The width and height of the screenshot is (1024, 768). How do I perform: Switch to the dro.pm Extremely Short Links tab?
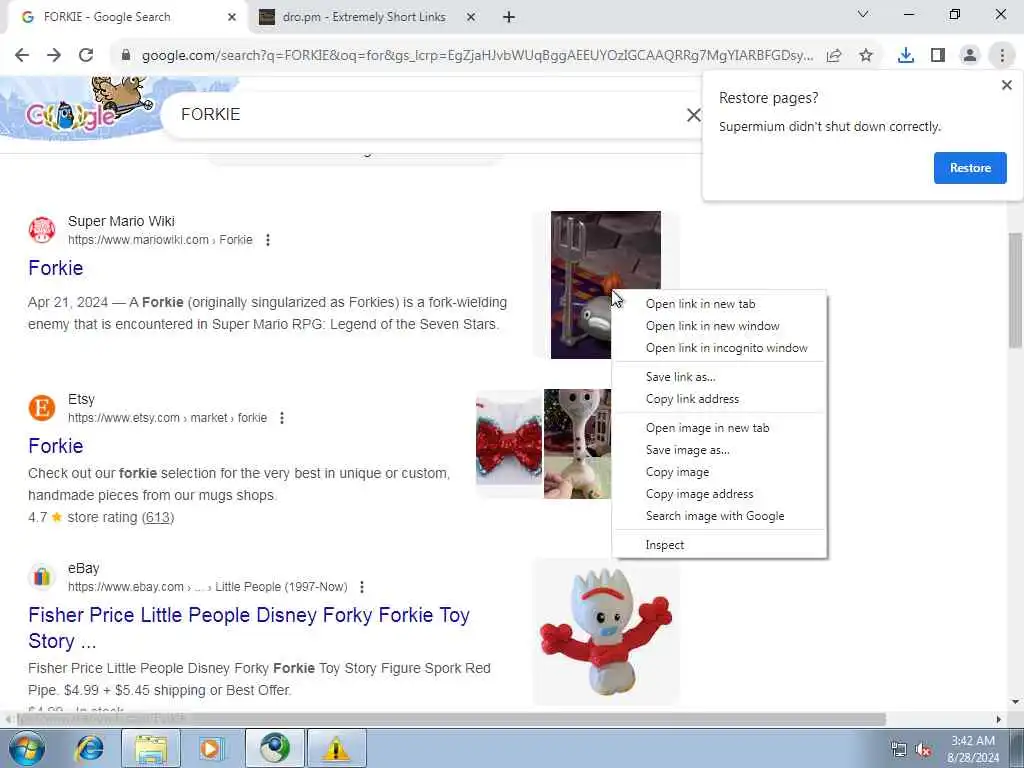[364, 17]
